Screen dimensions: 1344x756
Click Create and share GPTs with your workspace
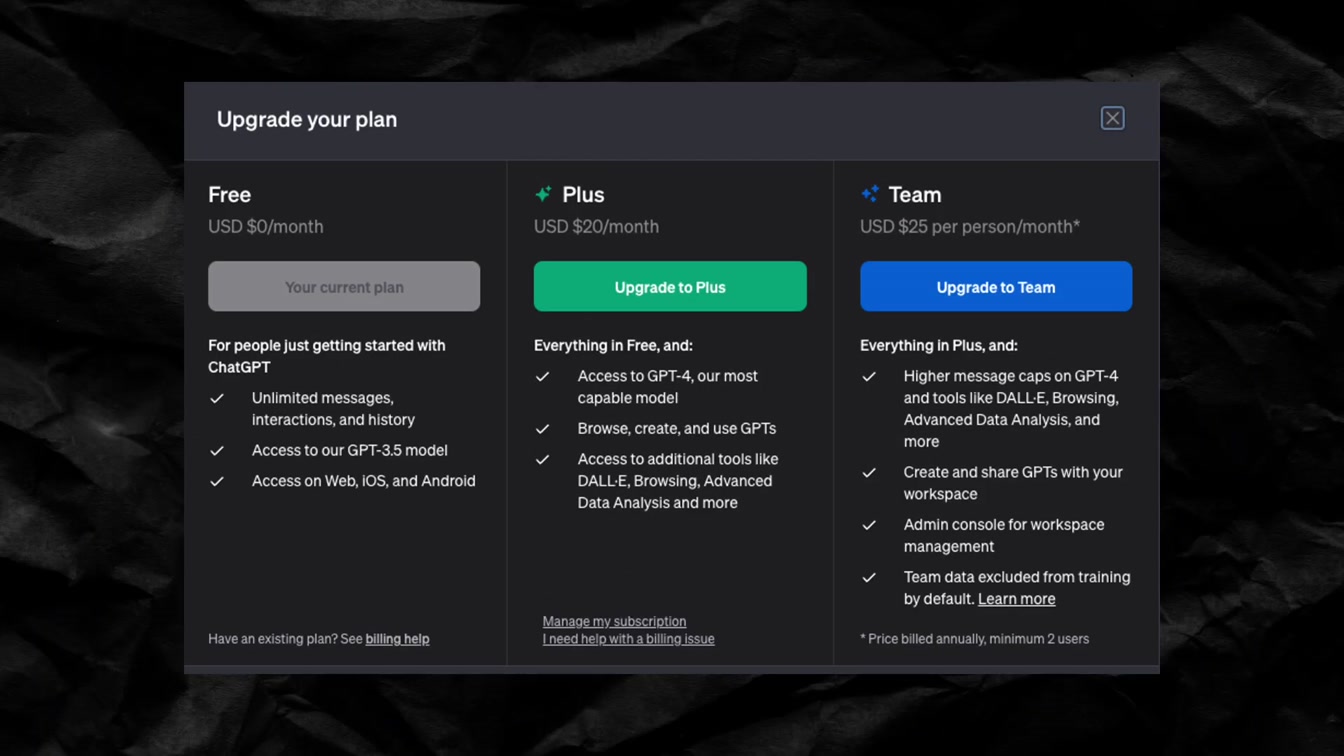click(1013, 483)
